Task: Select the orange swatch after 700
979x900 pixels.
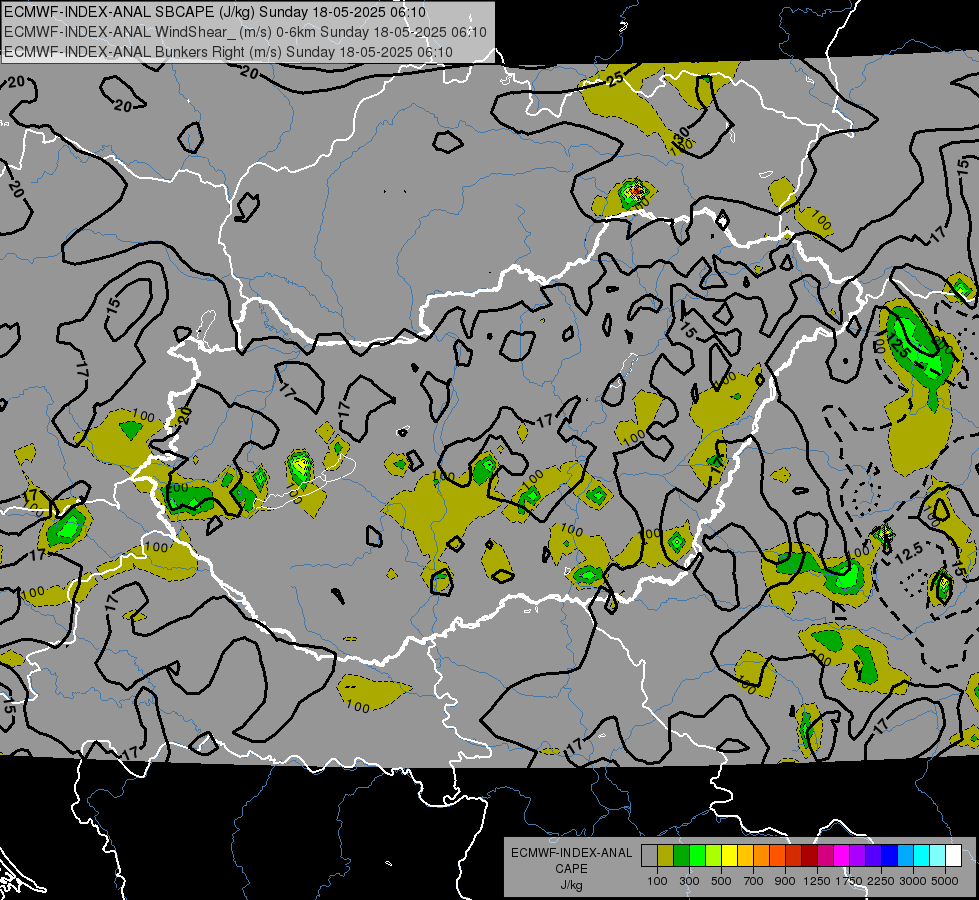Action: [x=761, y=856]
